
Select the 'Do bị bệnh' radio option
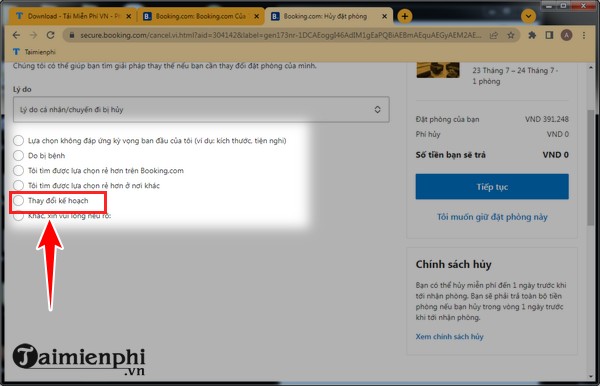(18, 155)
